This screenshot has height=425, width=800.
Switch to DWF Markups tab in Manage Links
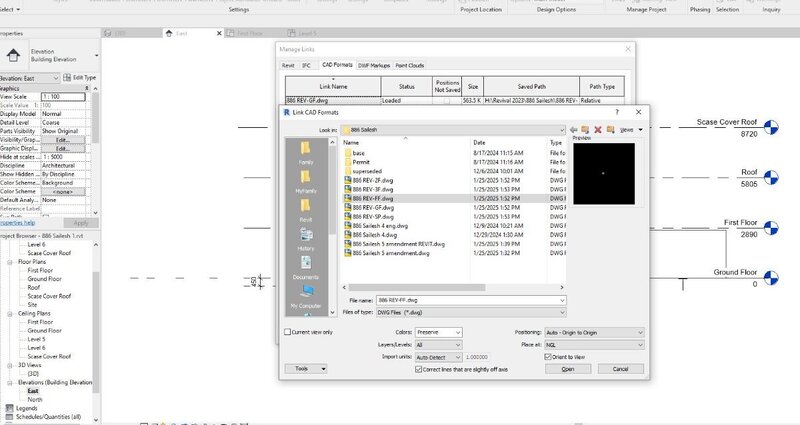pyautogui.click(x=374, y=66)
